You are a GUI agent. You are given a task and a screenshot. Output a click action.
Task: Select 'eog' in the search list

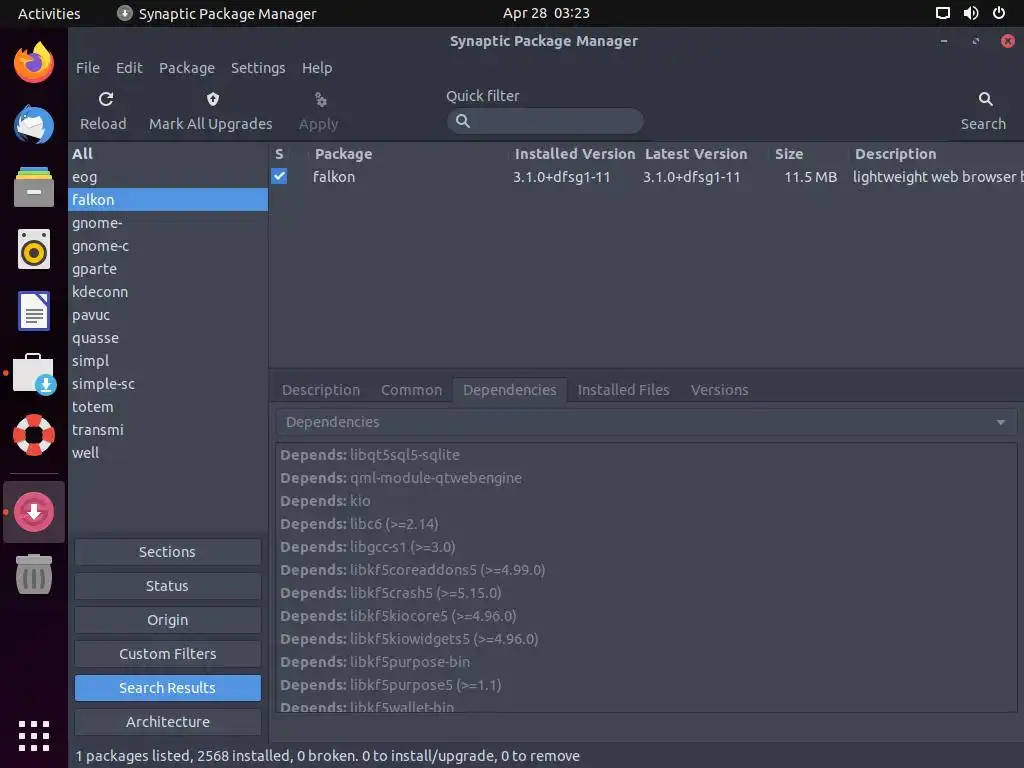click(x=168, y=177)
